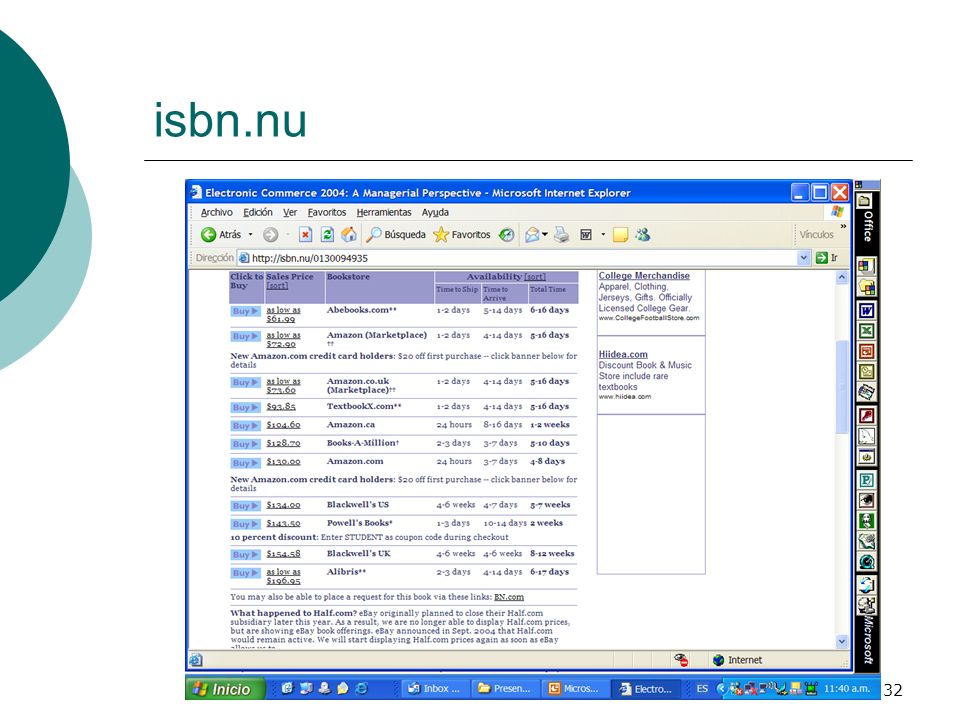This screenshot has height=720, width=960.
Task: Click Buy button for Abebooks.com
Action: point(245,311)
